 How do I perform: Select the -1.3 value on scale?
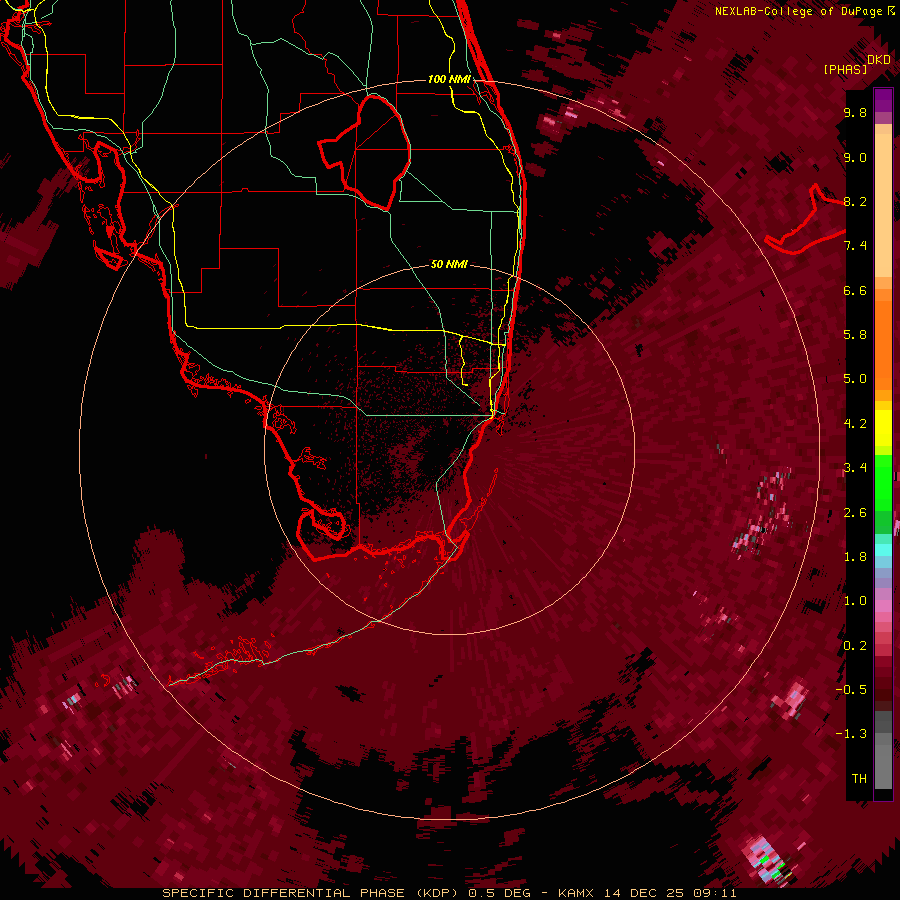click(x=851, y=734)
